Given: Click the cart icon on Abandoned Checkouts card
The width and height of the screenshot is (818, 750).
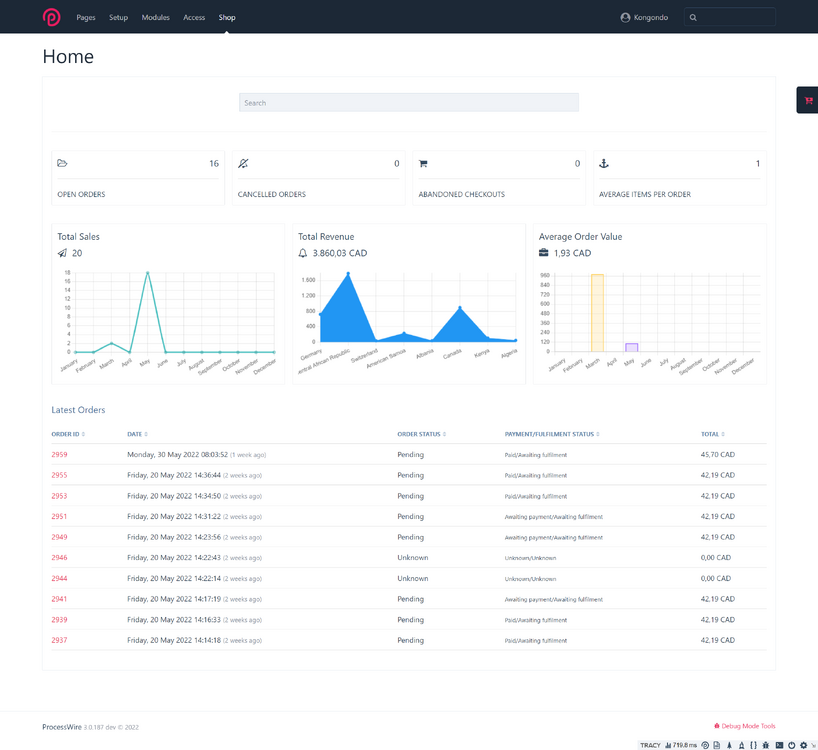Looking at the screenshot, I should point(423,163).
